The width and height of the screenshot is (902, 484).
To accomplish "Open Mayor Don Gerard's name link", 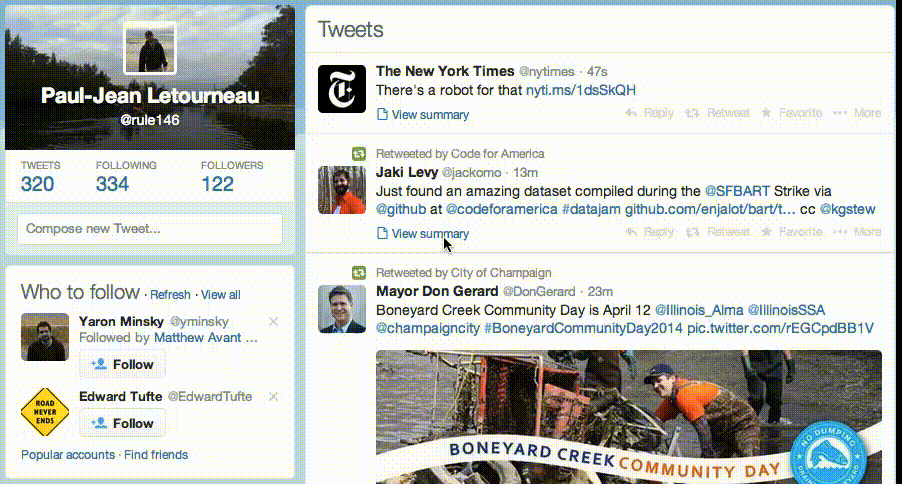I will [x=437, y=291].
